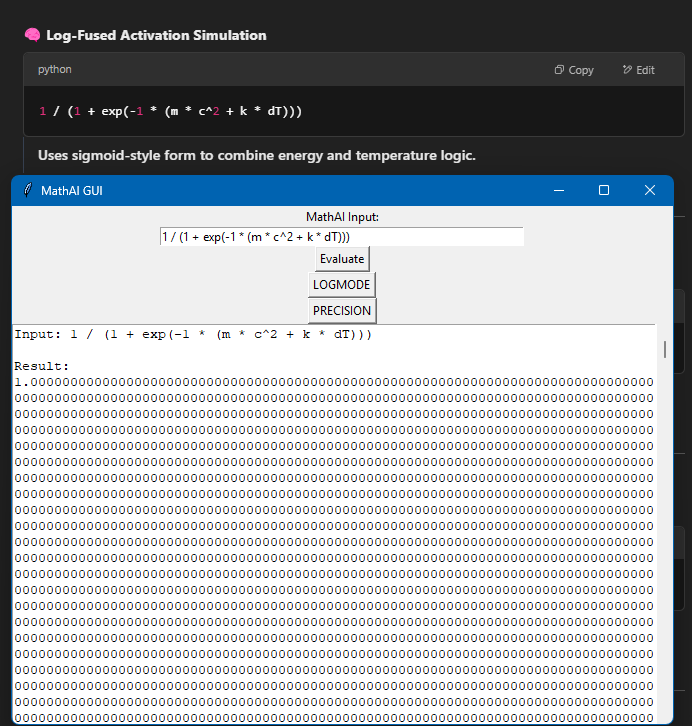
Task: Click the Edit pencil icon on the code block
Action: coord(627,70)
